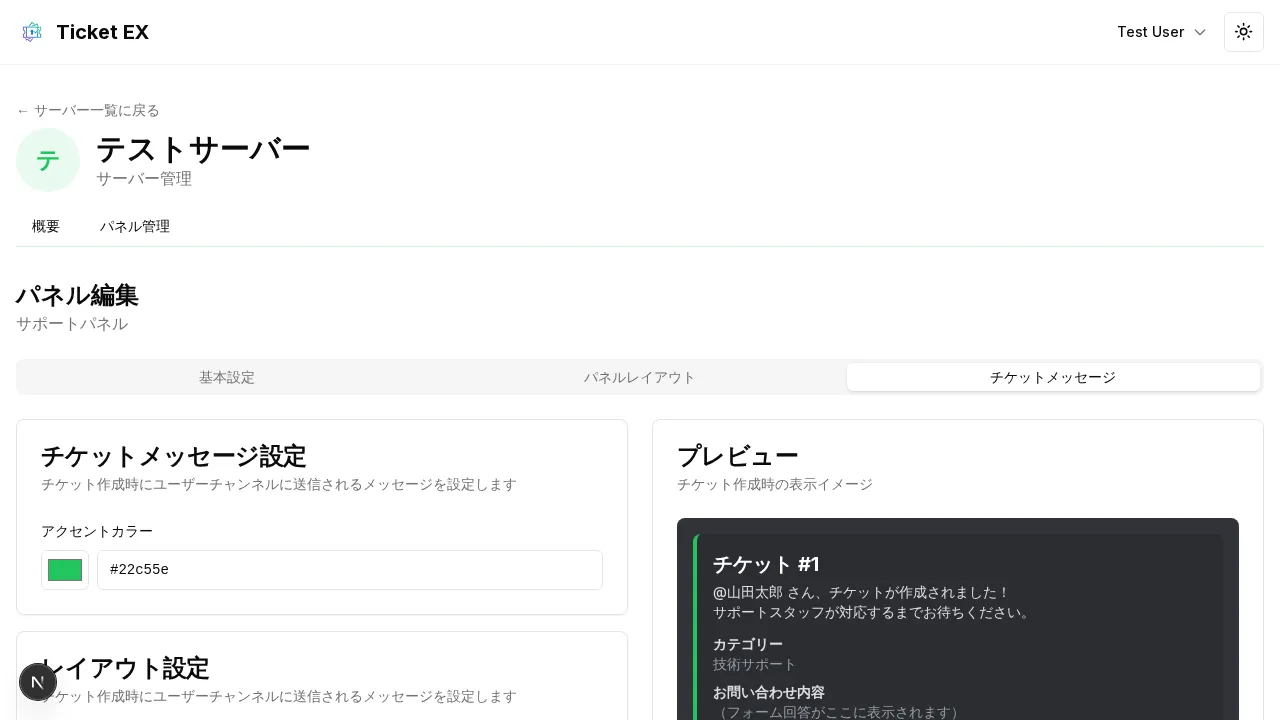Click the テストサーバー server heading
Screen dimensions: 1280x720
(203, 150)
